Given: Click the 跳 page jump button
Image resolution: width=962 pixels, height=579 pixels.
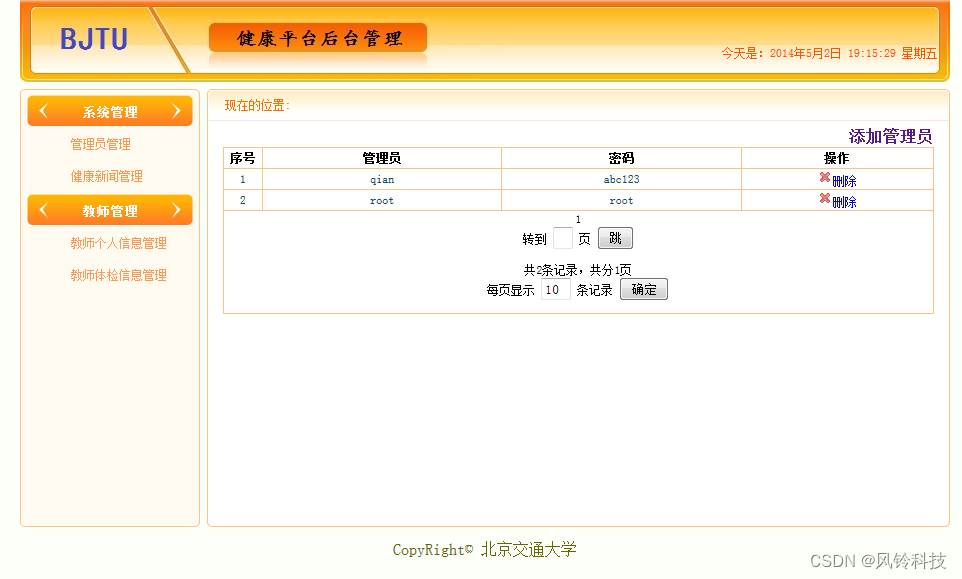Looking at the screenshot, I should [615, 238].
